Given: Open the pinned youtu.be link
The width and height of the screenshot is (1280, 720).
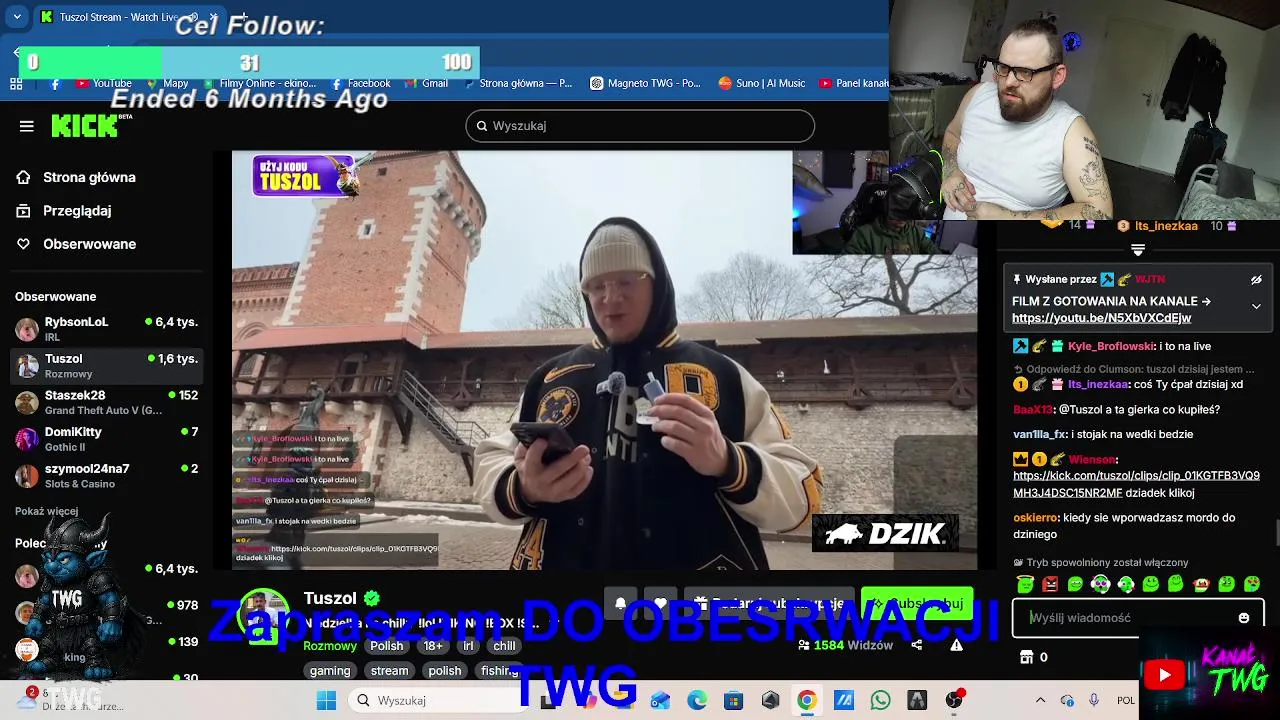Looking at the screenshot, I should 1101,318.
